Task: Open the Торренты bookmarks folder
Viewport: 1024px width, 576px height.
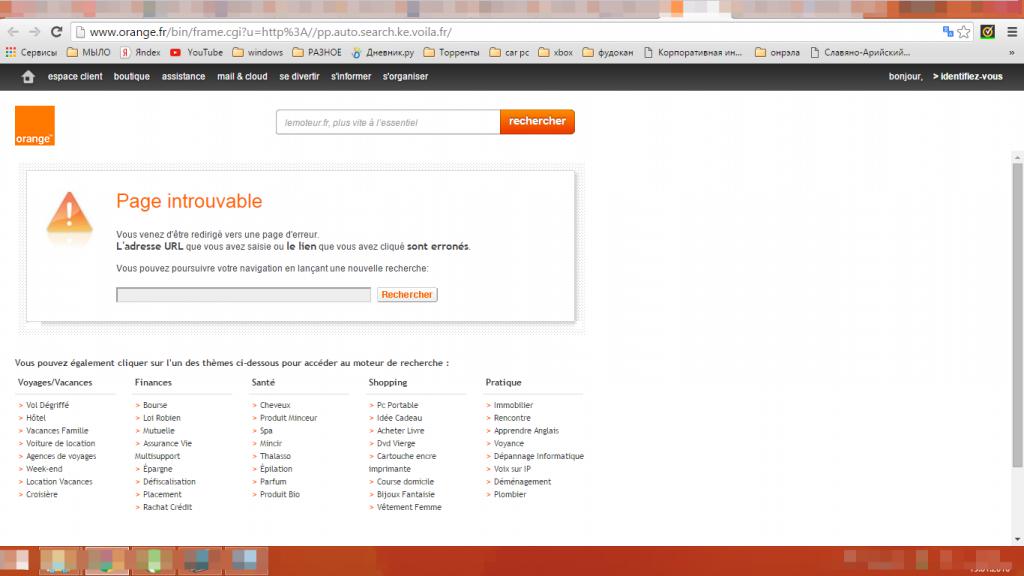Action: [451, 52]
